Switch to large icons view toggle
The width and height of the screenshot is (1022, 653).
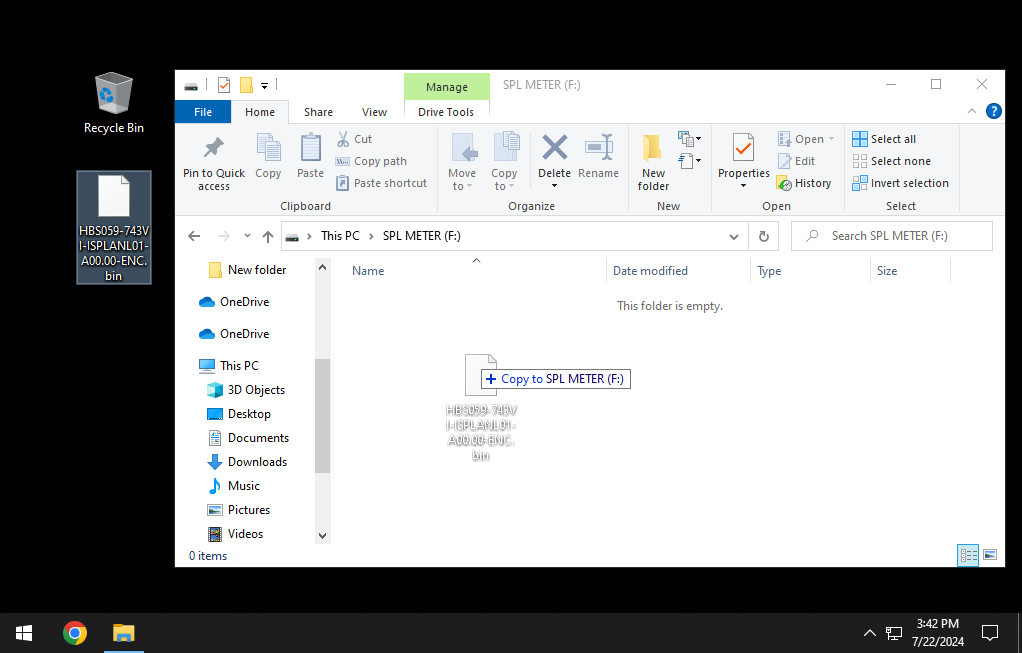pyautogui.click(x=990, y=555)
